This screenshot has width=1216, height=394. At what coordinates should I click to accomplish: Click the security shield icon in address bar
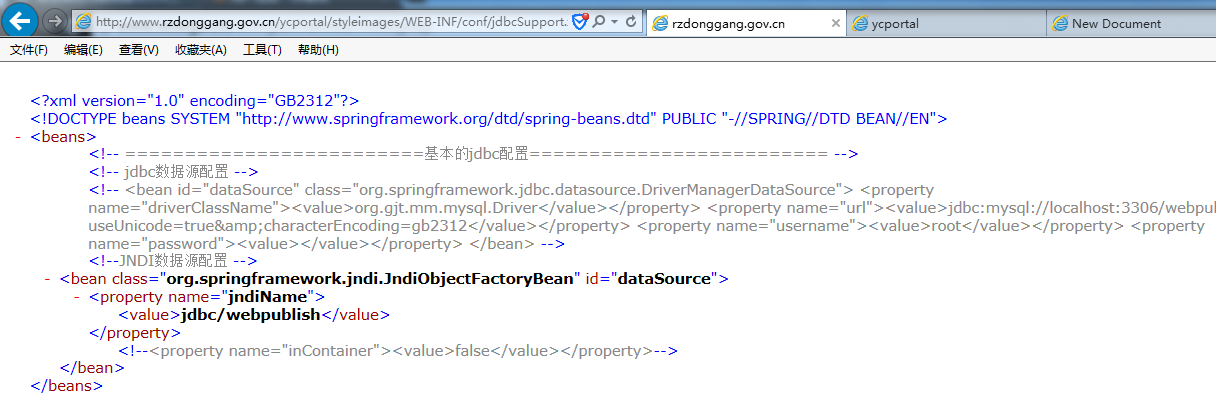pos(580,21)
